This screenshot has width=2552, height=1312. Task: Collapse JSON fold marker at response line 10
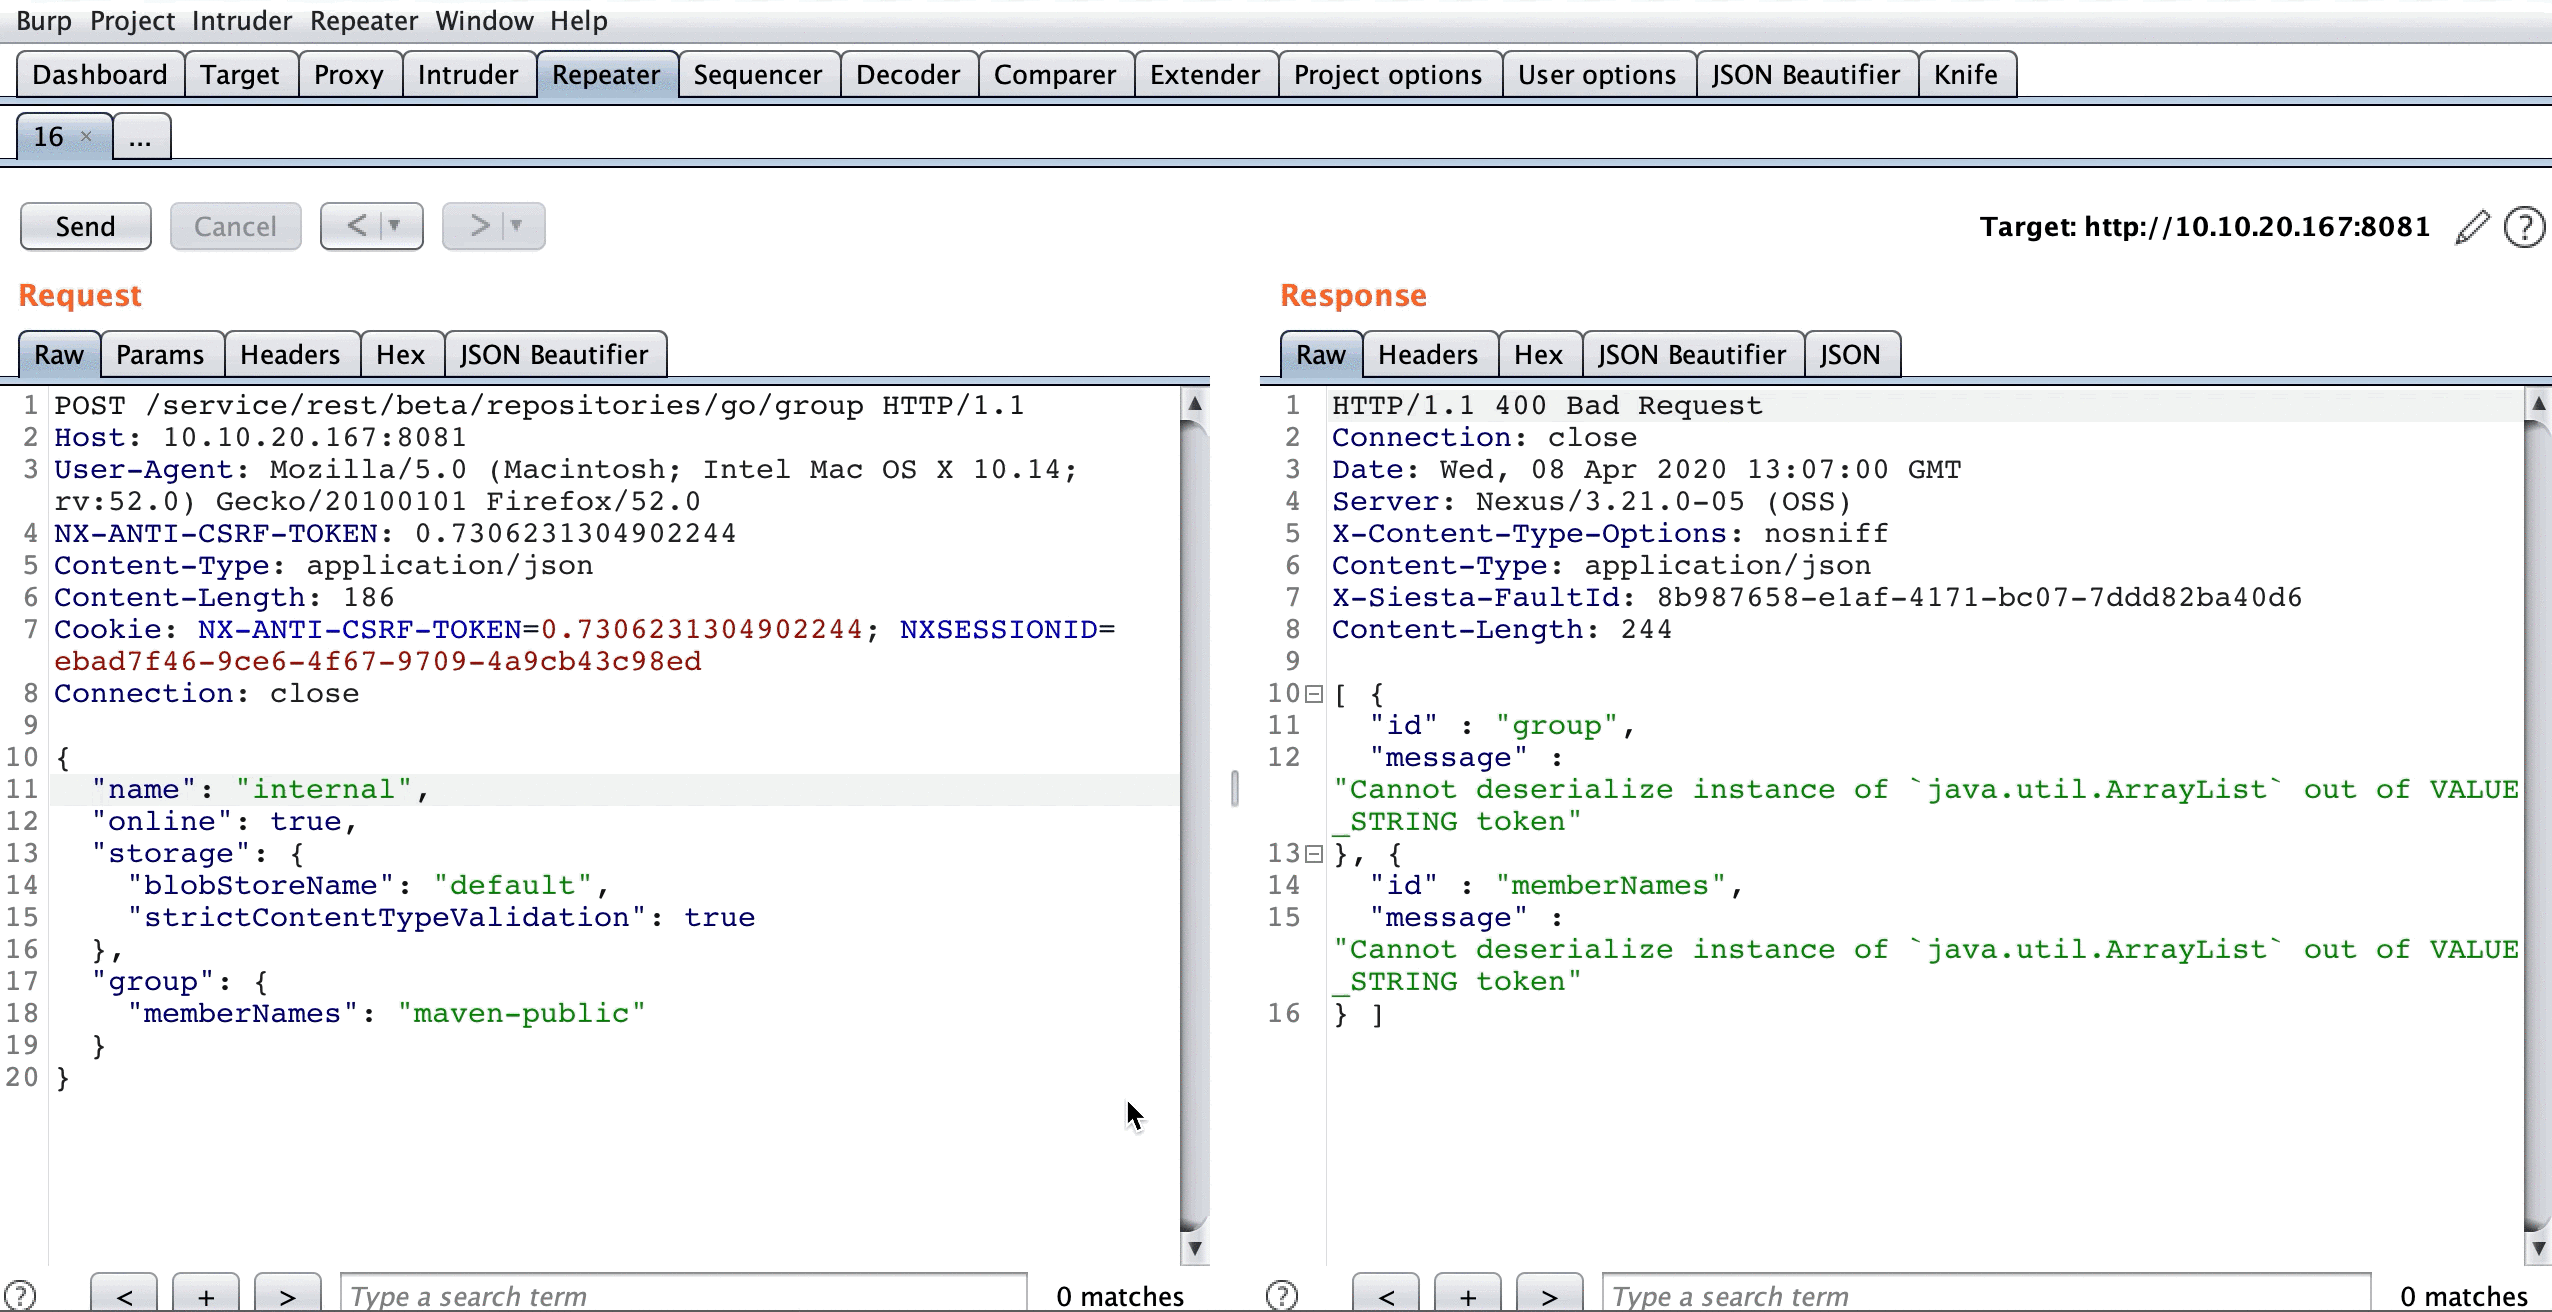pyautogui.click(x=1314, y=694)
